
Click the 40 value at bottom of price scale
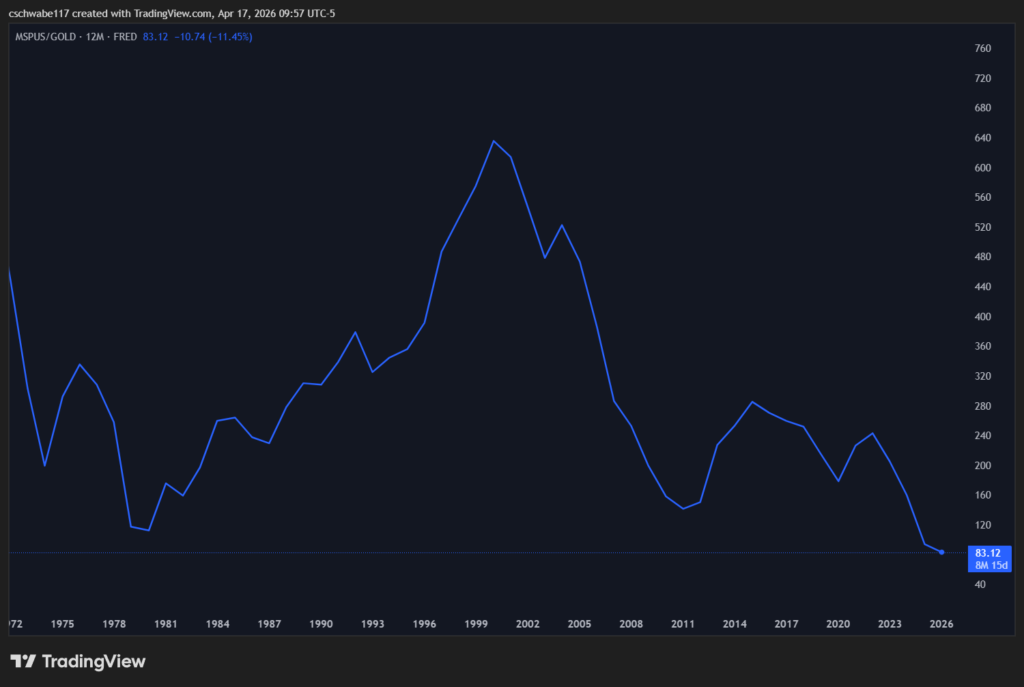tap(980, 583)
